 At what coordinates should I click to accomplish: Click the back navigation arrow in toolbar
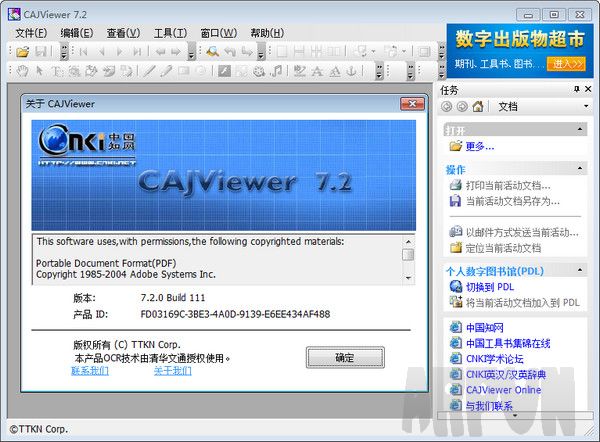point(160,51)
